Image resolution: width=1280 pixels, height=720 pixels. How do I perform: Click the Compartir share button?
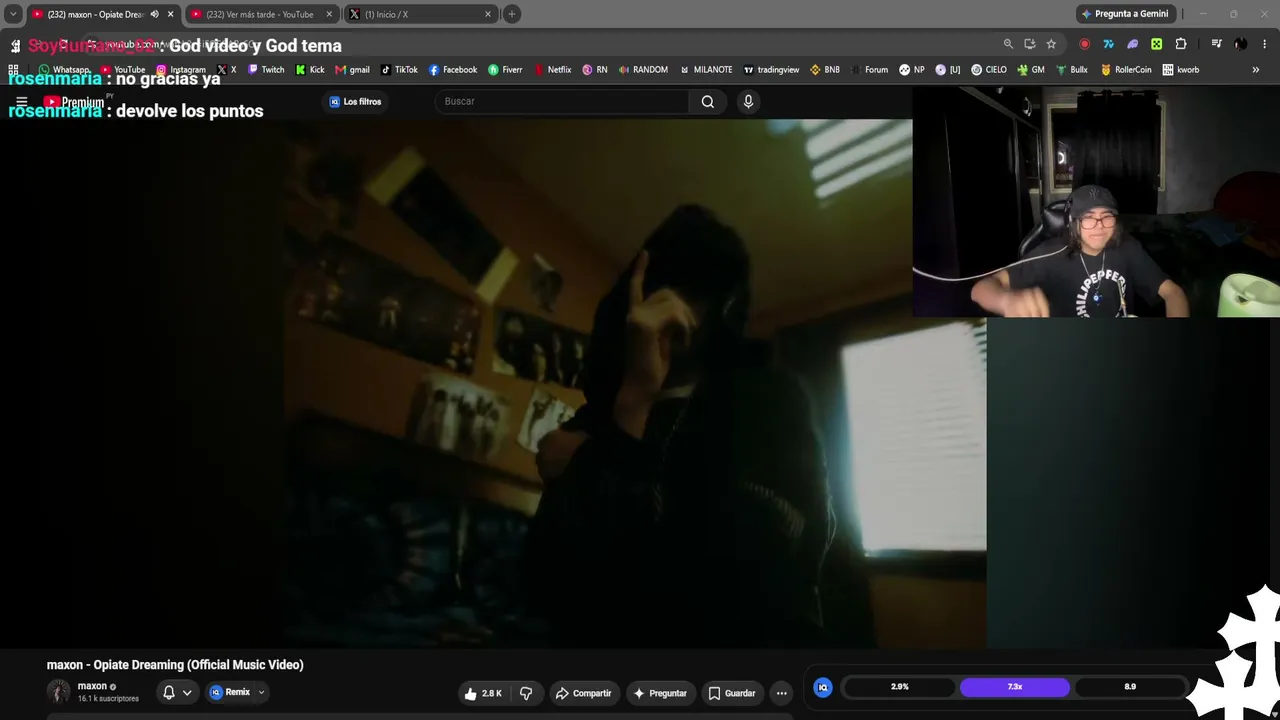(583, 693)
